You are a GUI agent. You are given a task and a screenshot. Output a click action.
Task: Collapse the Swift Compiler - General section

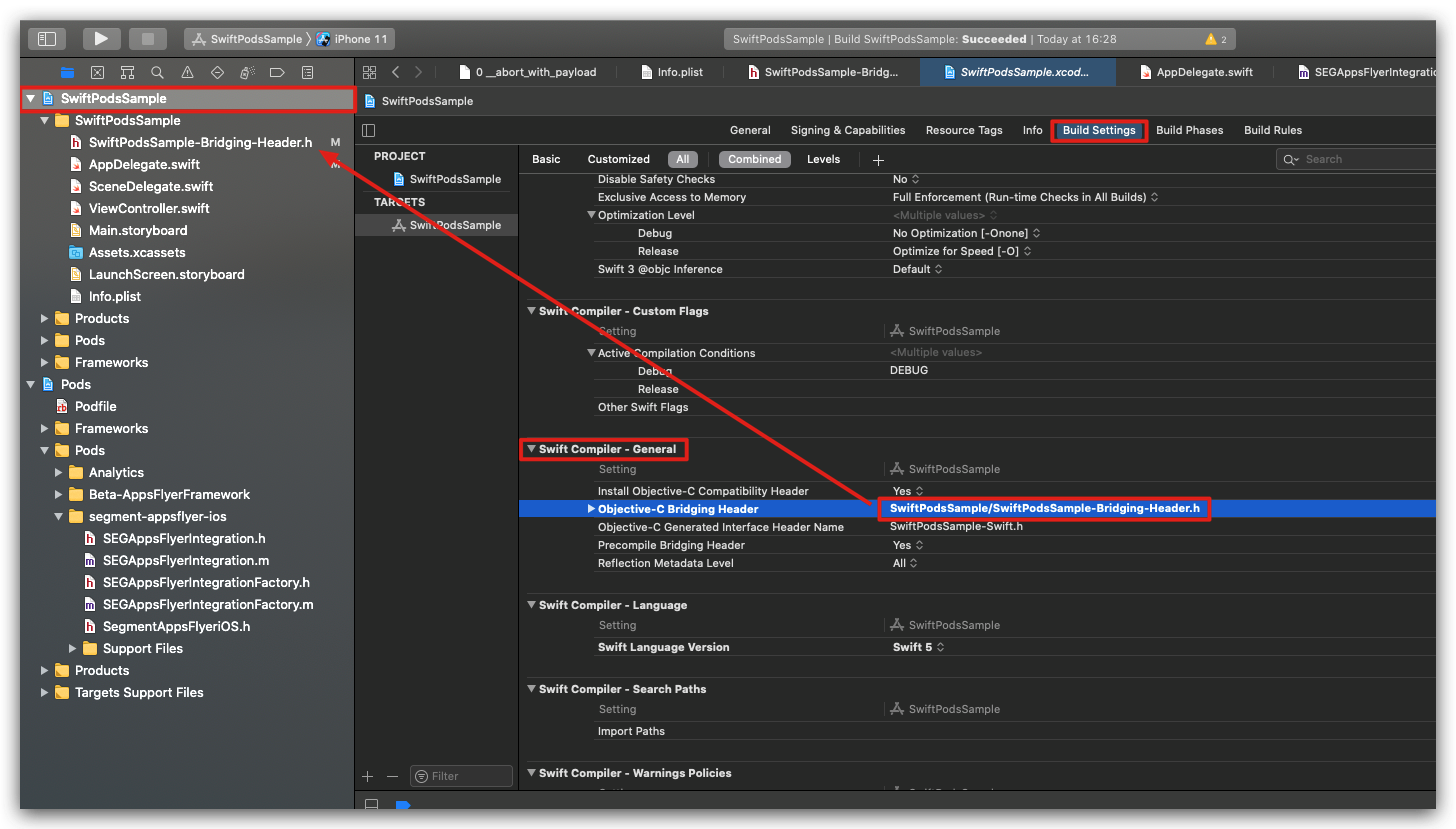click(x=532, y=449)
